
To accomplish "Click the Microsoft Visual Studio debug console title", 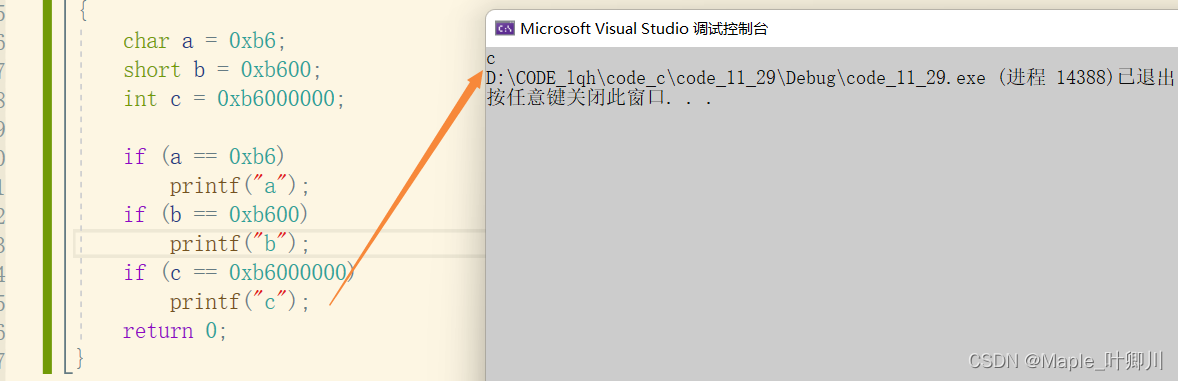I will pos(644,29).
